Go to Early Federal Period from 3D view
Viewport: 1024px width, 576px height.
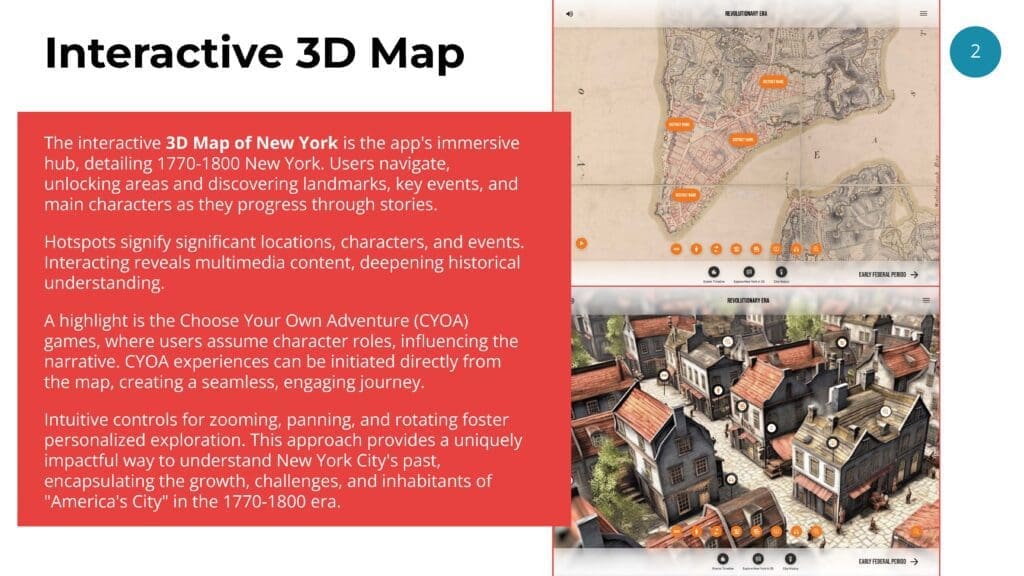pos(888,561)
